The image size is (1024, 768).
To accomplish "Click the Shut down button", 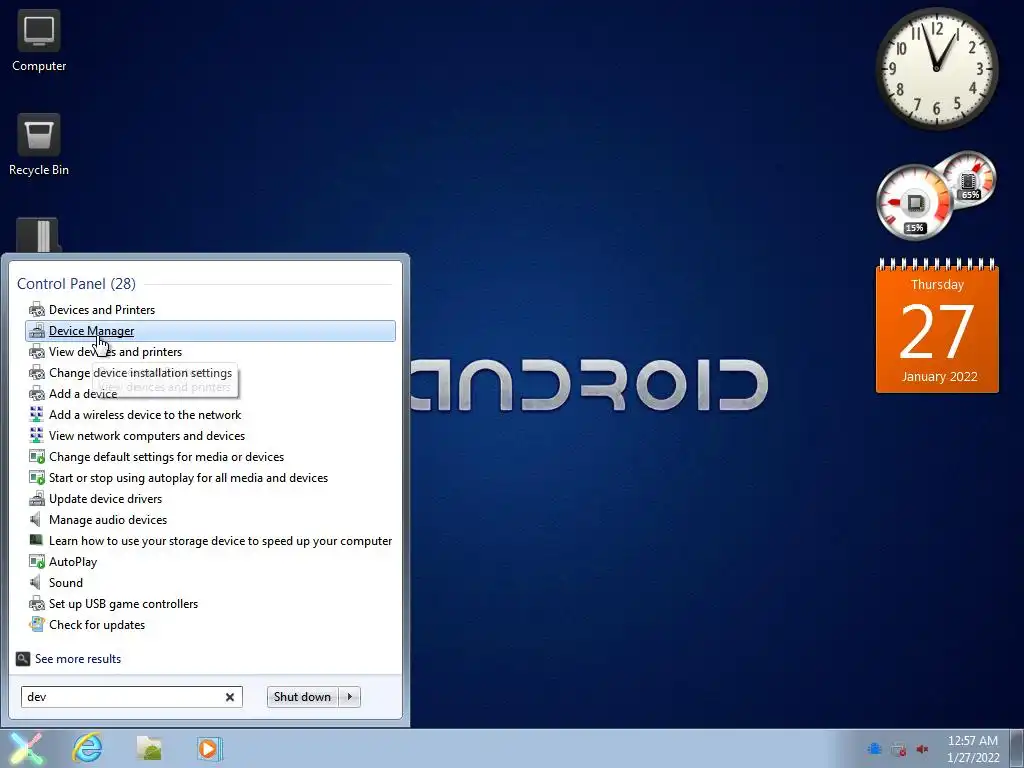I will point(302,697).
